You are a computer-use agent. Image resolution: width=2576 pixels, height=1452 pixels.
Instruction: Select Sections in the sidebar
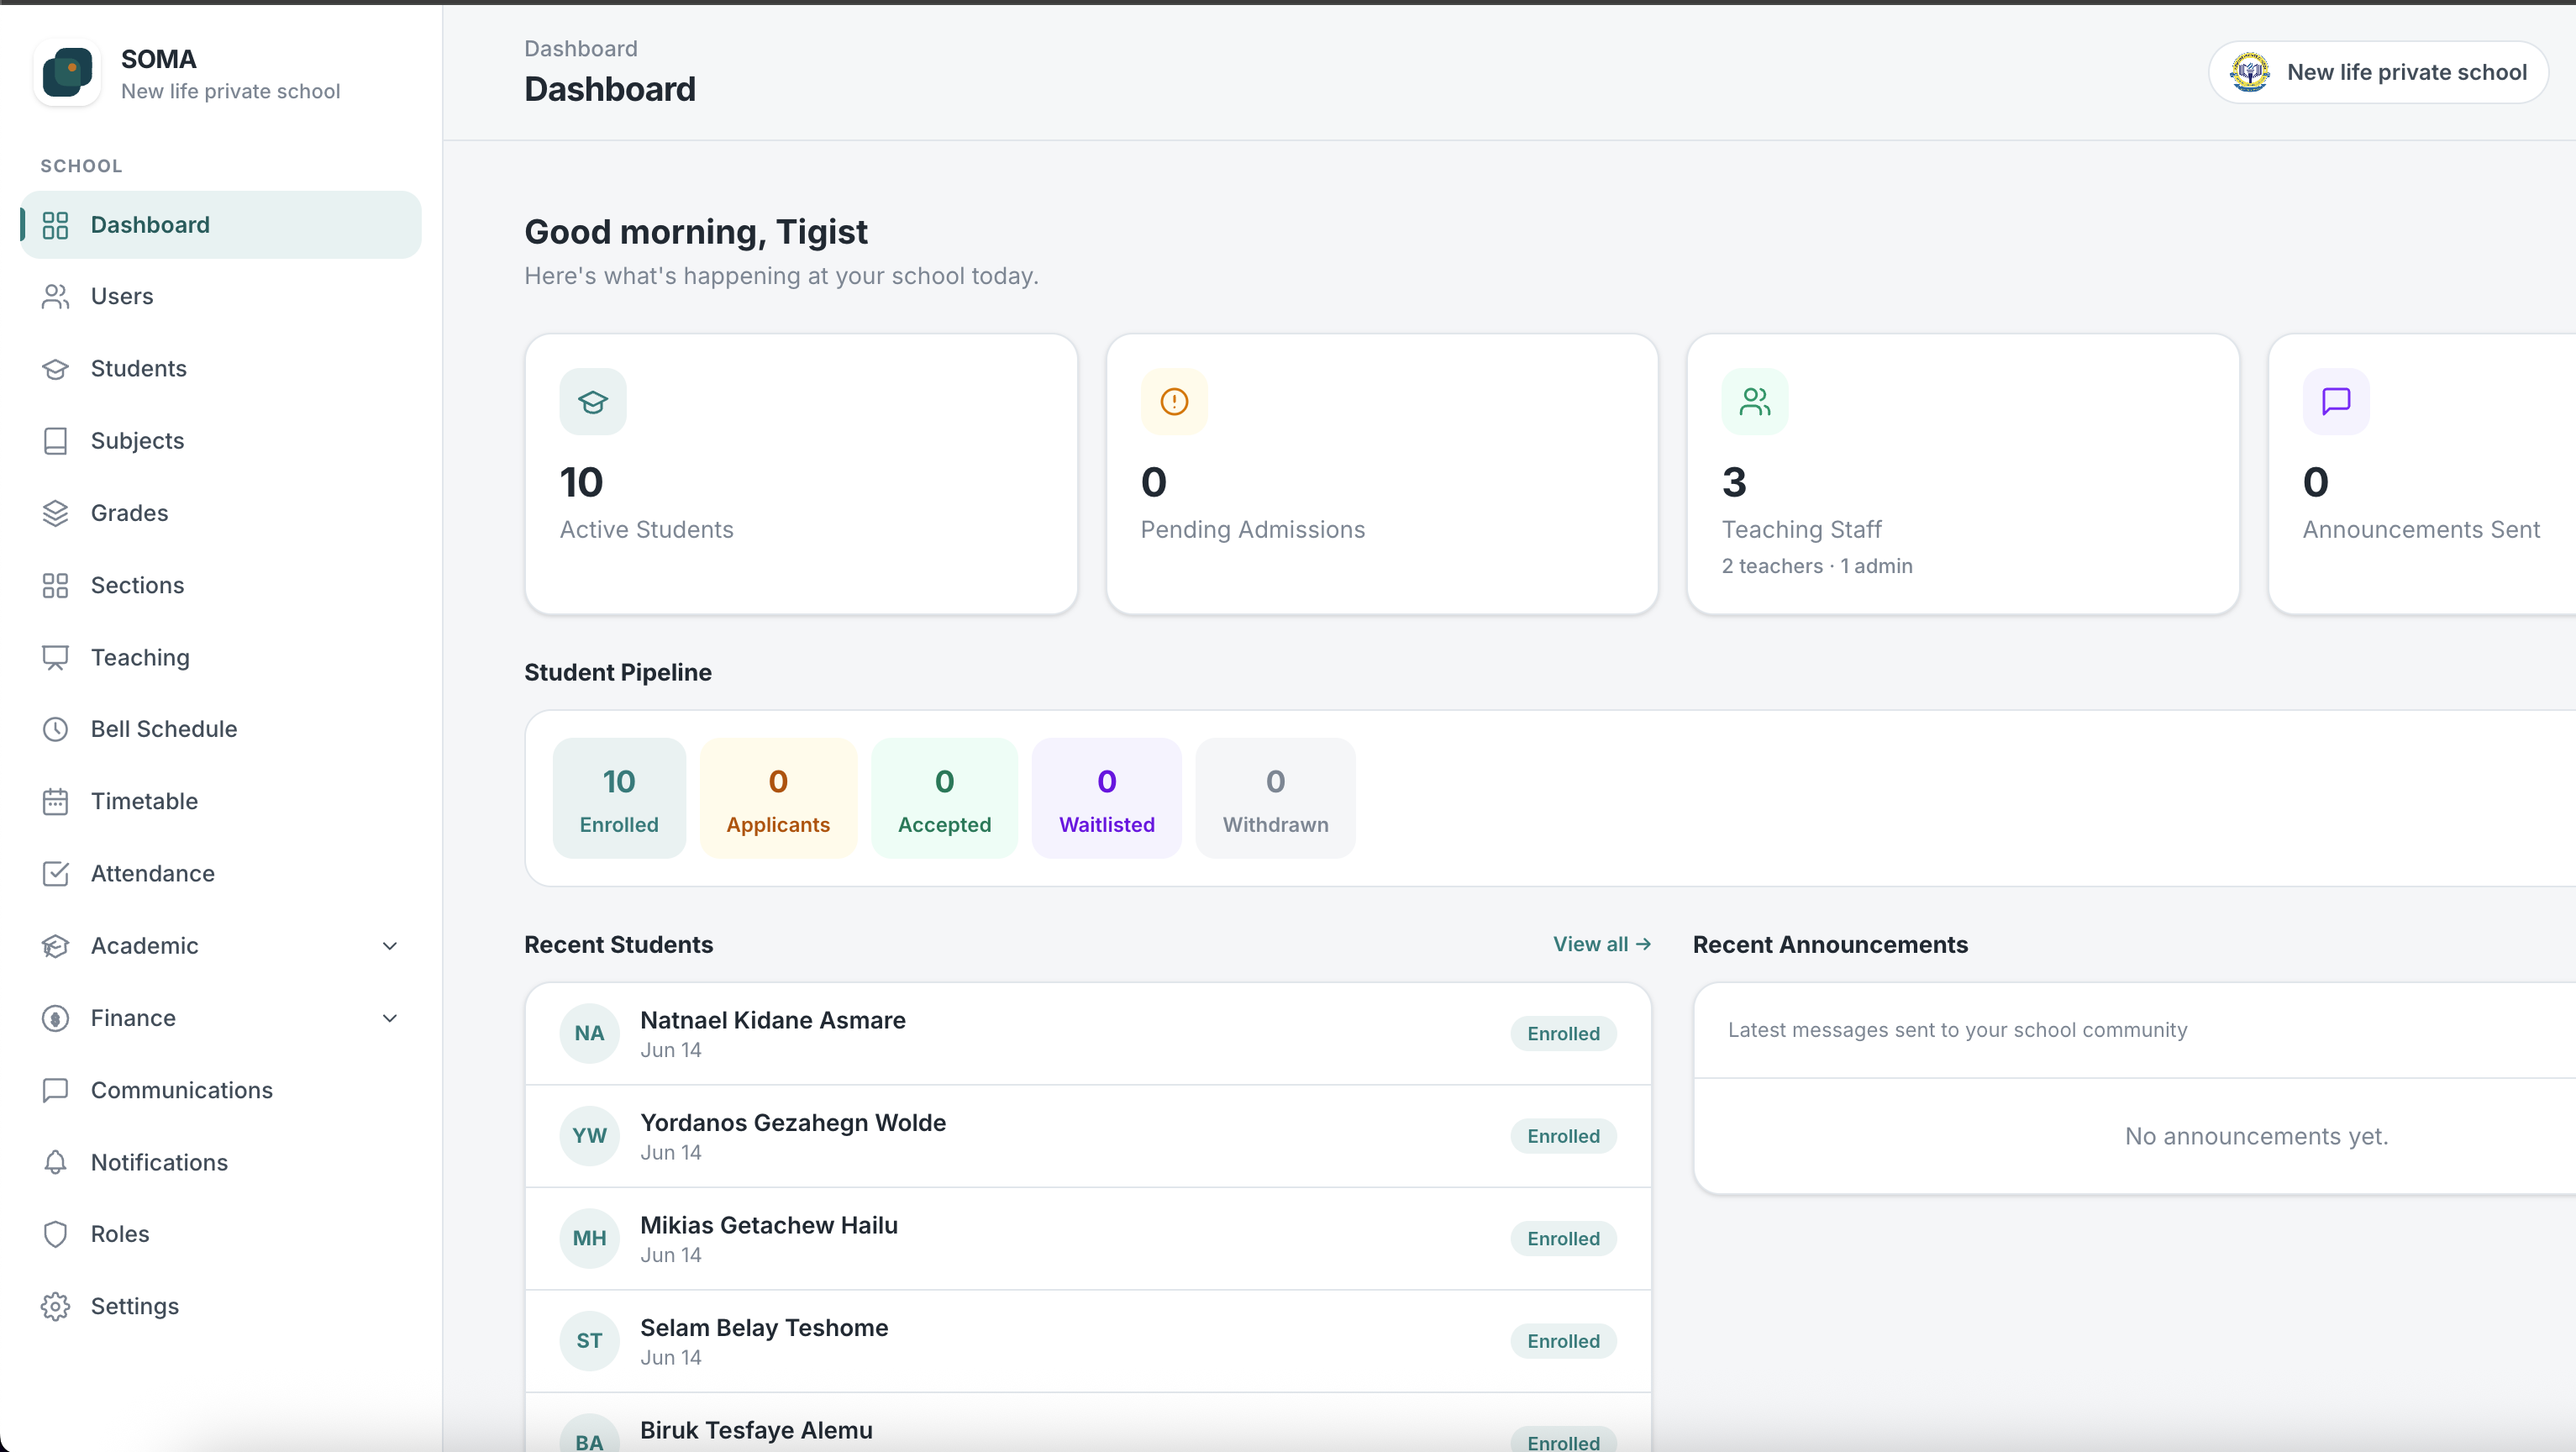coord(221,585)
